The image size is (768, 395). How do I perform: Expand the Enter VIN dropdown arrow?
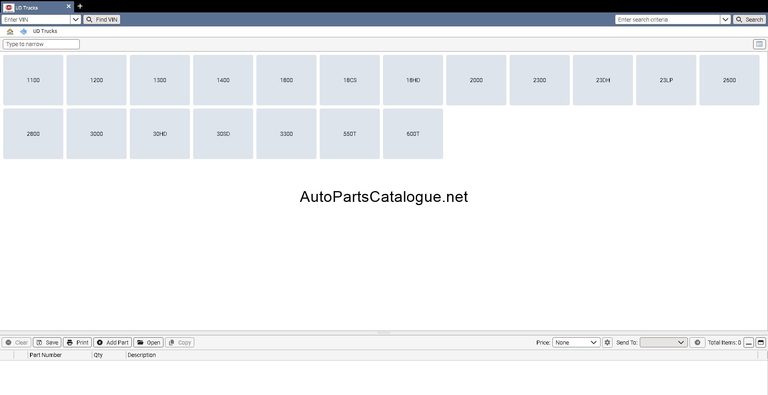pyautogui.click(x=76, y=20)
